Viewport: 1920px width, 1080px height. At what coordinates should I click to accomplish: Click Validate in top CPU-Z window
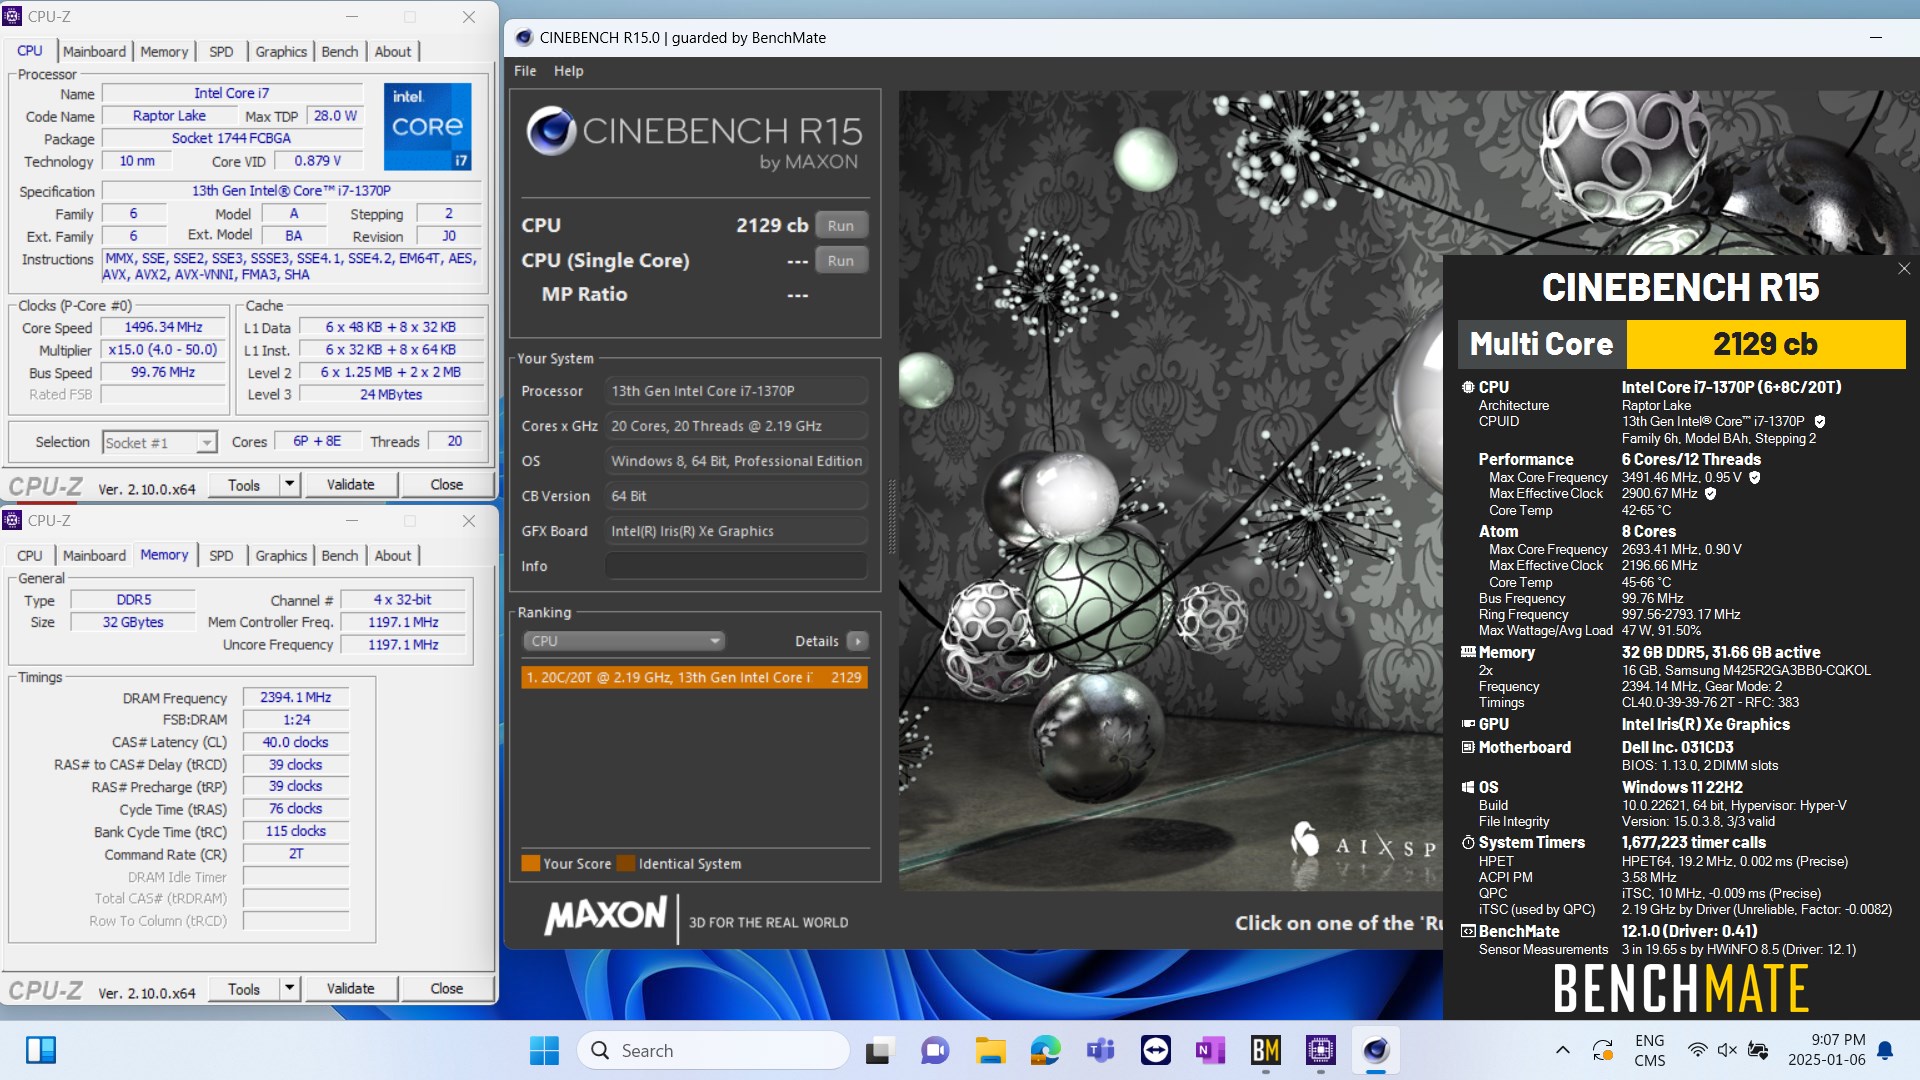pos(350,485)
